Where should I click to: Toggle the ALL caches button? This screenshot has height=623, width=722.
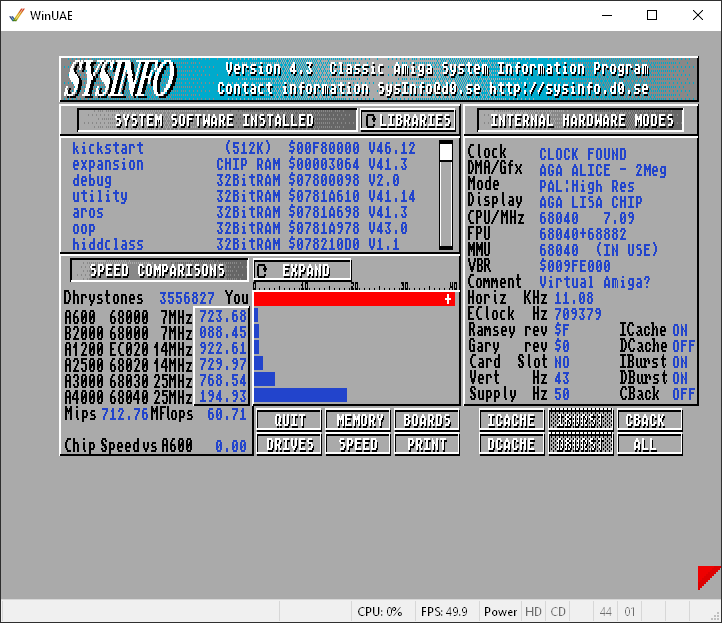[650, 444]
